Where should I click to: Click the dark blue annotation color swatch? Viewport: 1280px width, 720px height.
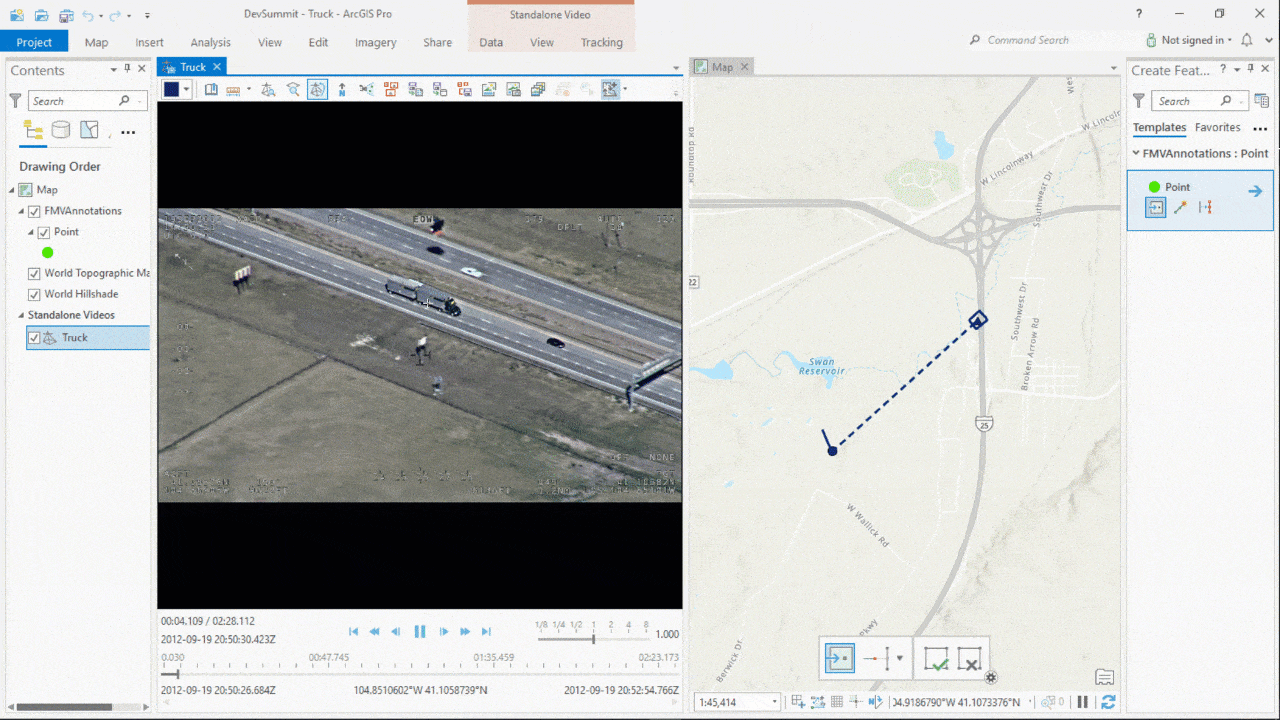(x=171, y=89)
